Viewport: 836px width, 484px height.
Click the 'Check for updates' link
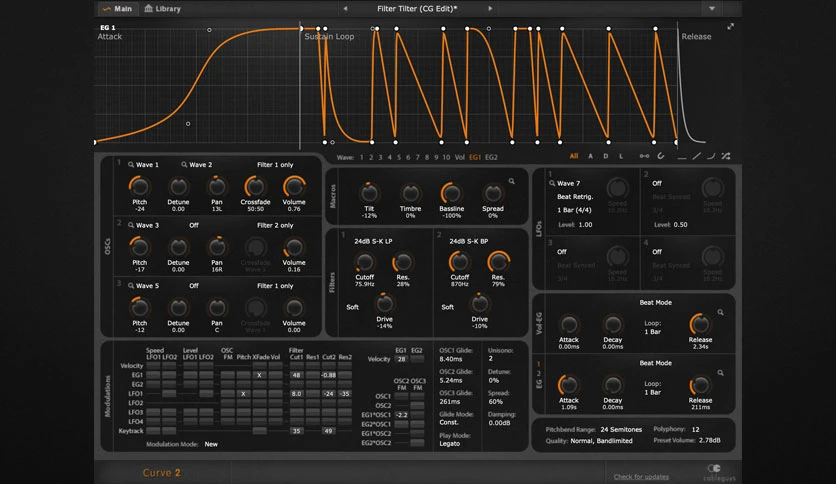641,477
